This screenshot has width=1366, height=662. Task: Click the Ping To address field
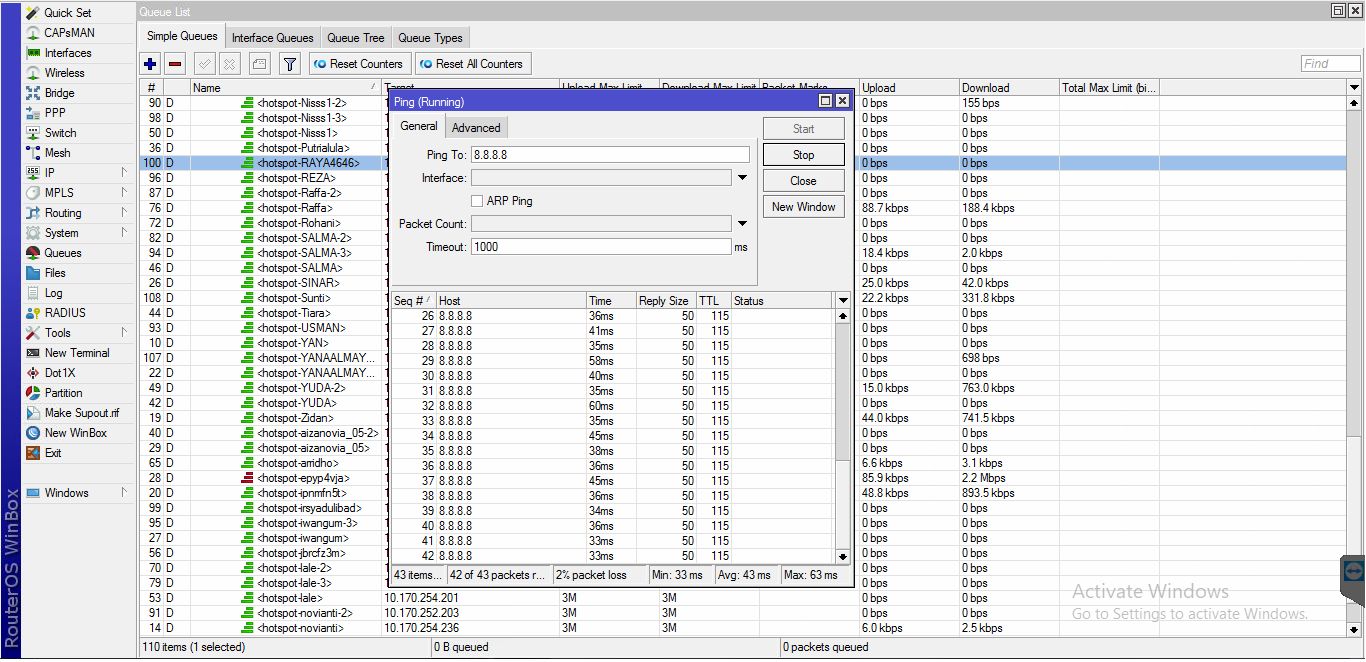pyautogui.click(x=610, y=155)
